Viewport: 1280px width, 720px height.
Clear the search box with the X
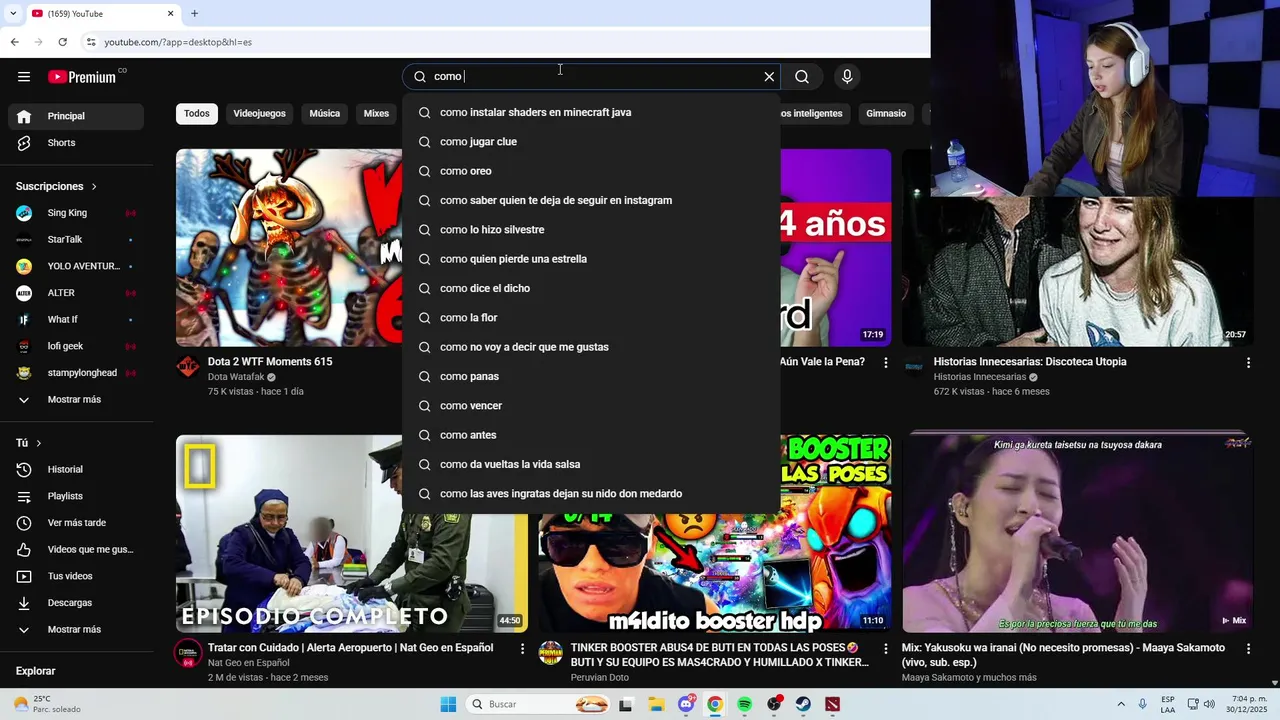pyautogui.click(x=769, y=77)
